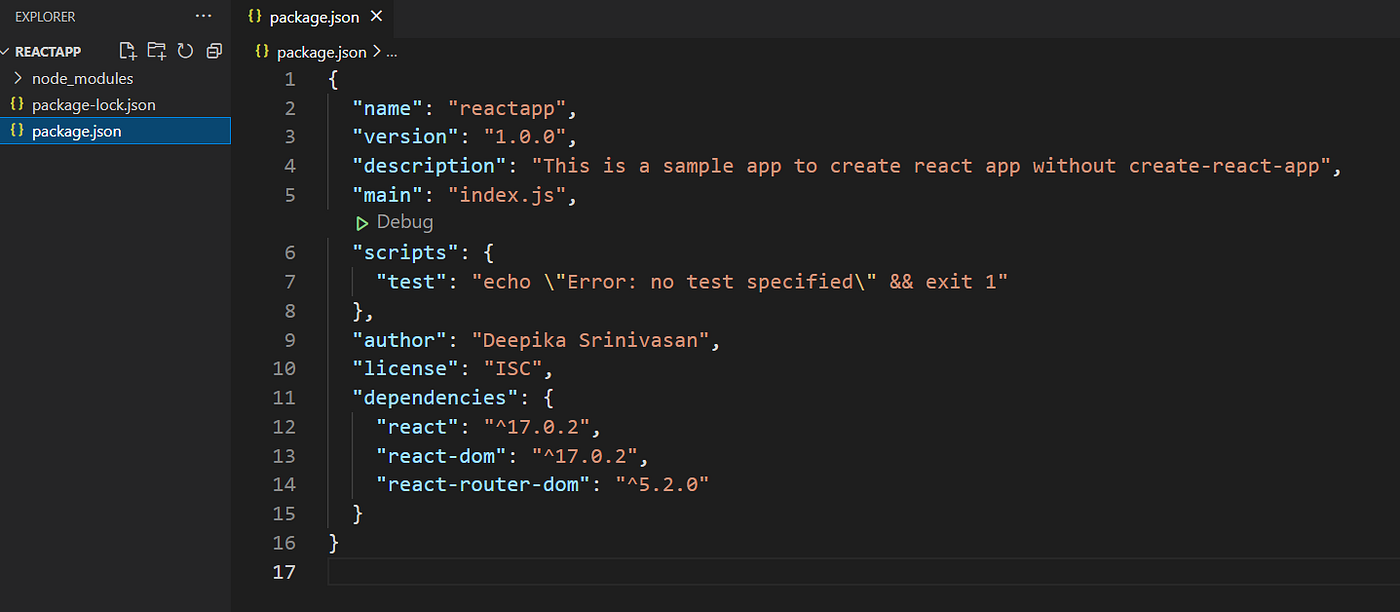
Task: Create a new file in the Explorer
Action: coord(127,50)
